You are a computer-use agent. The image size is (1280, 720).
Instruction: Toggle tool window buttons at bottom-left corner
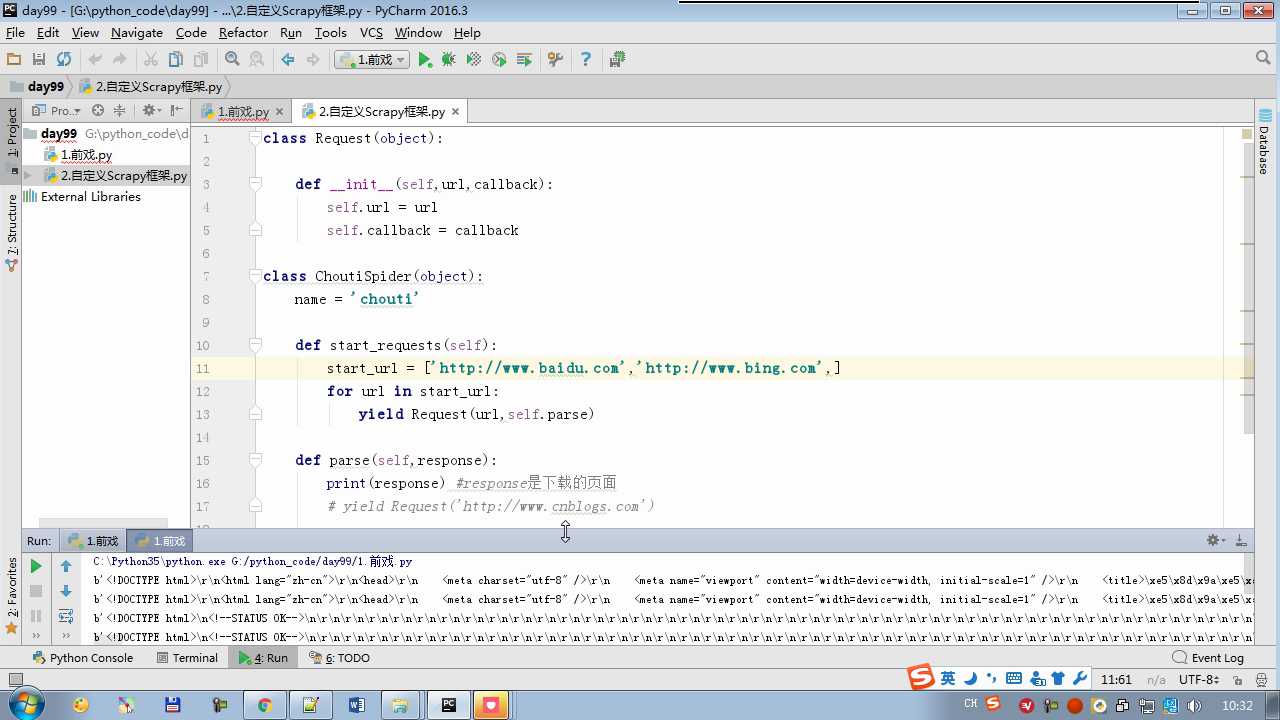click(x=14, y=680)
